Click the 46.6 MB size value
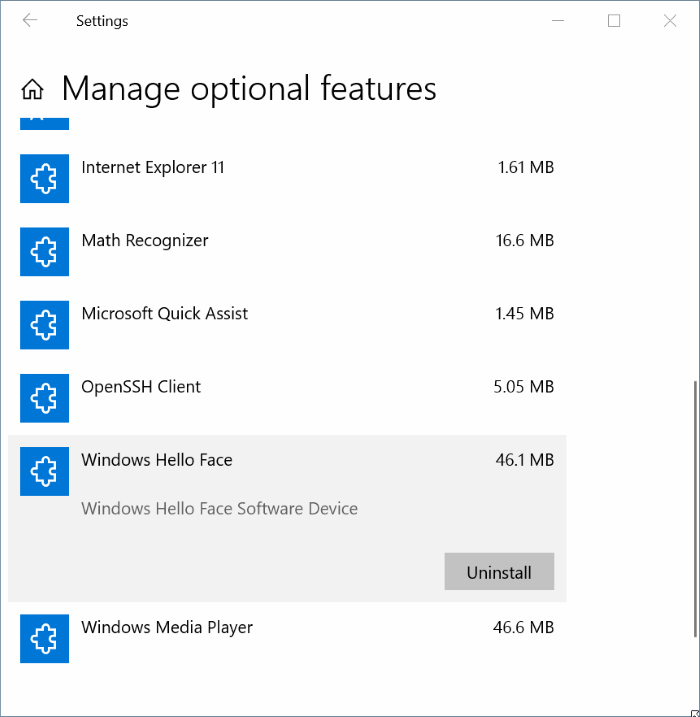 (x=524, y=627)
